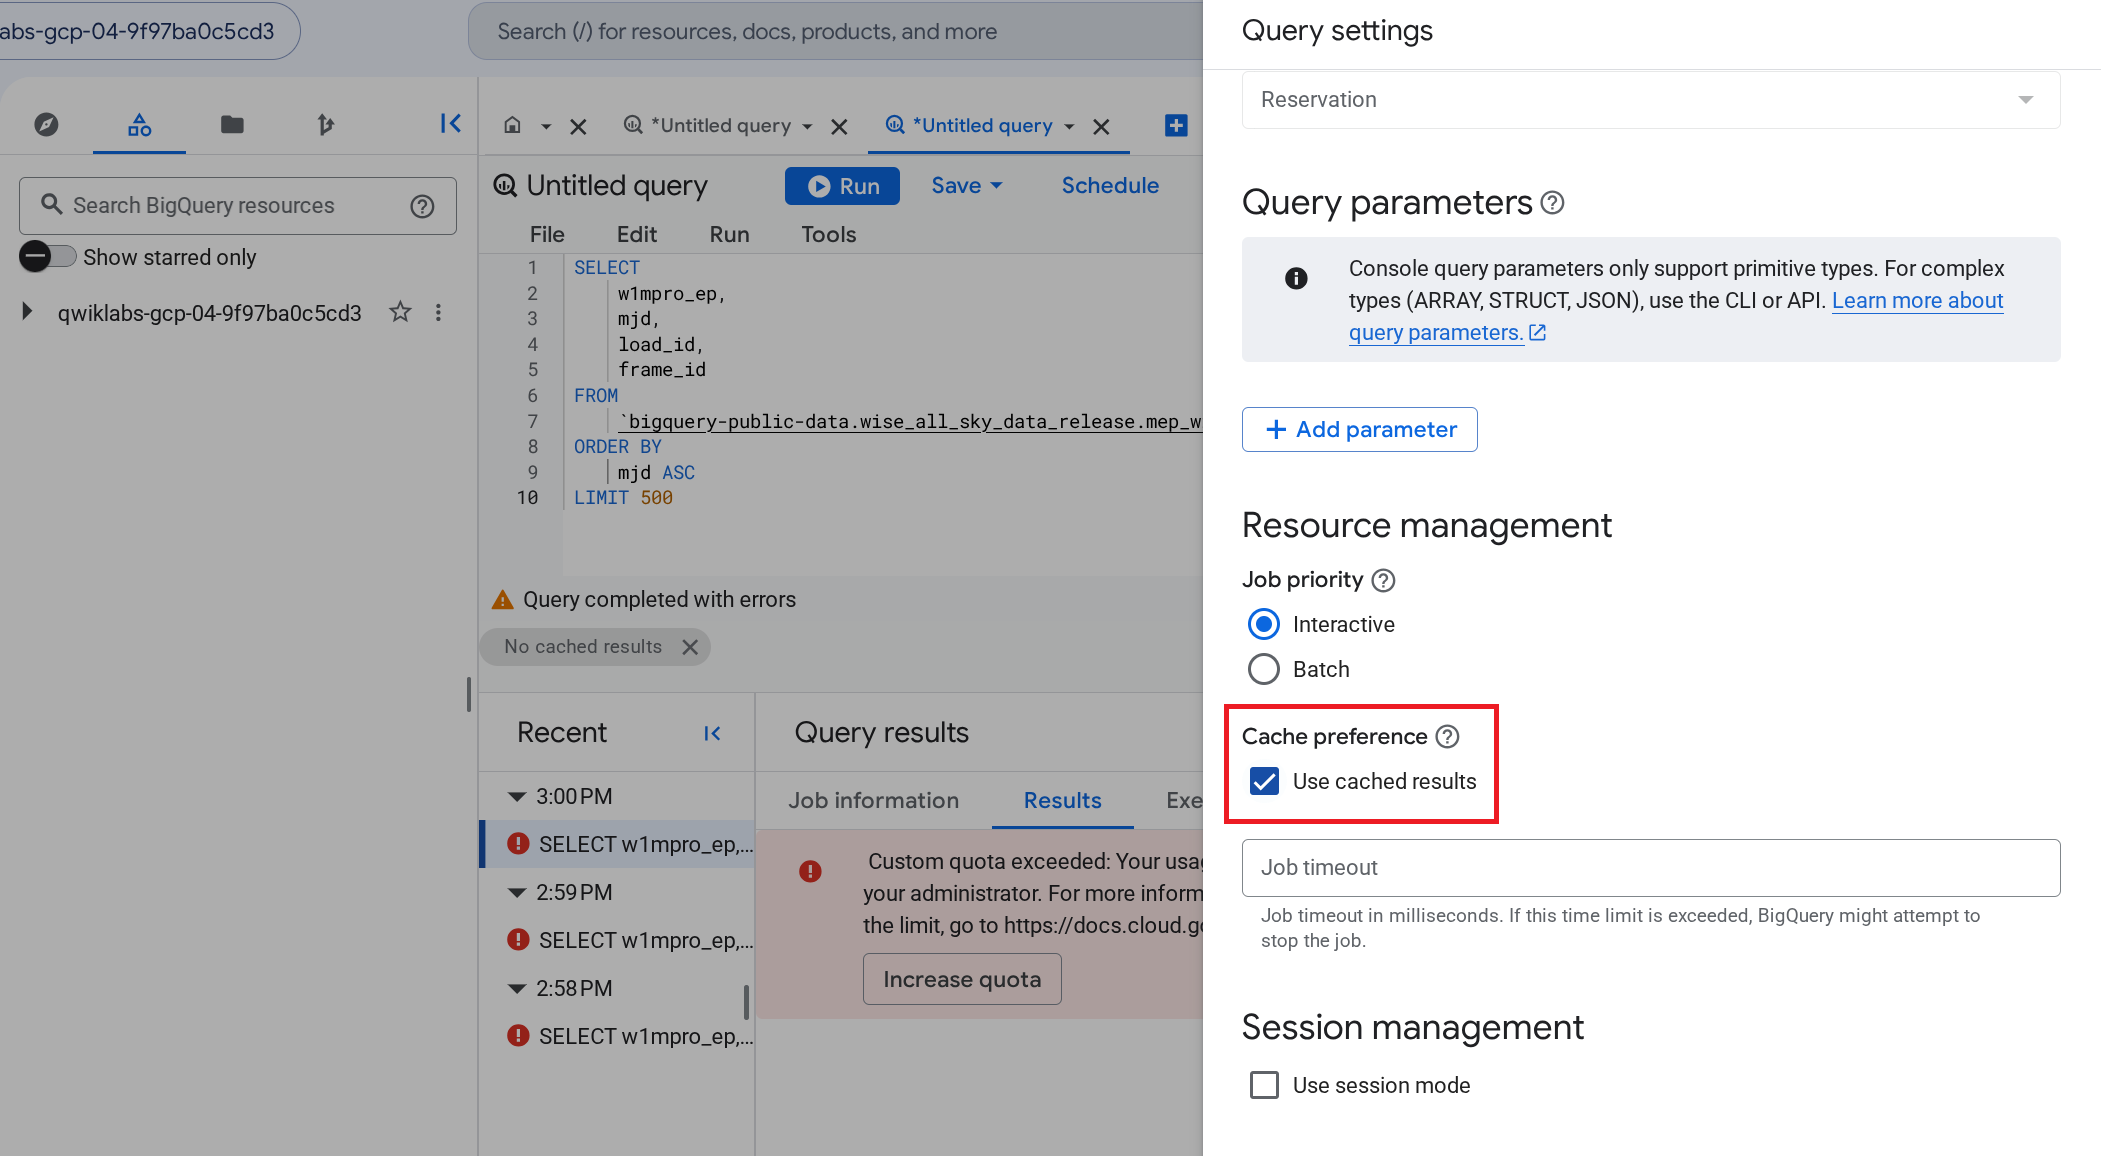Enable Use session mode checkbox
Screen dimensions: 2101x1156
pyautogui.click(x=1264, y=1085)
